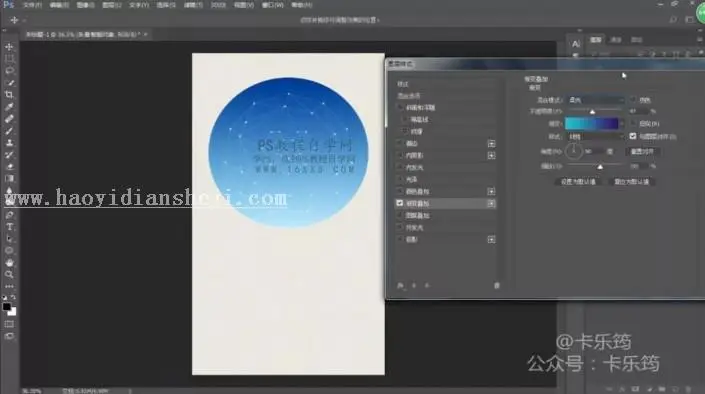Uncheck the Gradient Overlay (渐变叠加) style checkbox
This screenshot has height=394, width=705.
(400, 203)
